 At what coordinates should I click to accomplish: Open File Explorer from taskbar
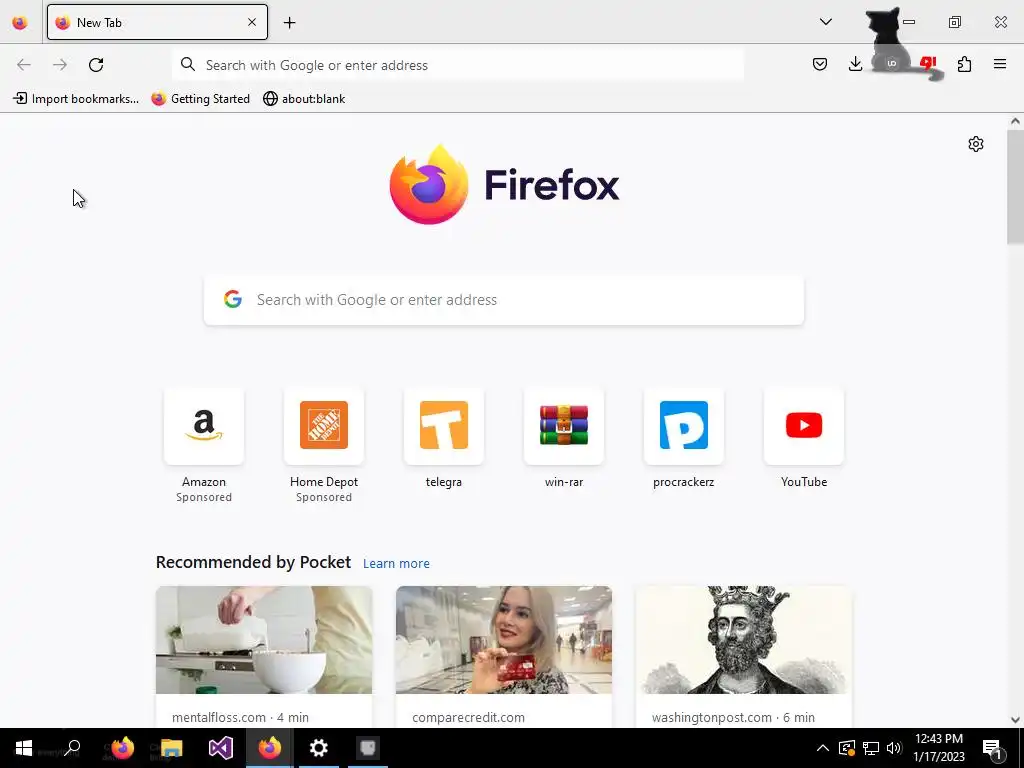coord(172,748)
